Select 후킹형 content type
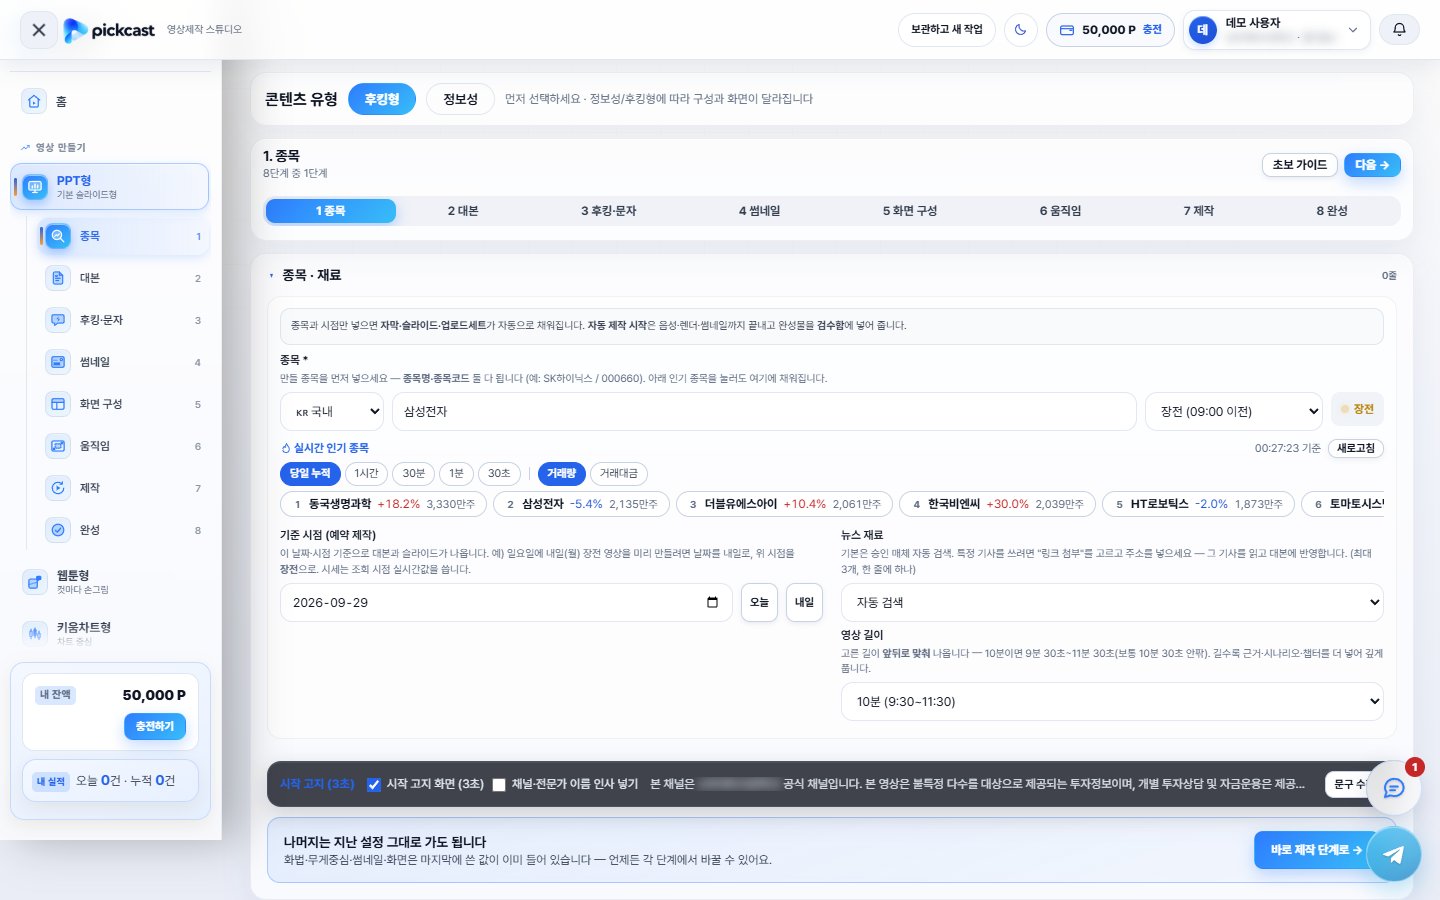The image size is (1440, 900). (x=382, y=99)
